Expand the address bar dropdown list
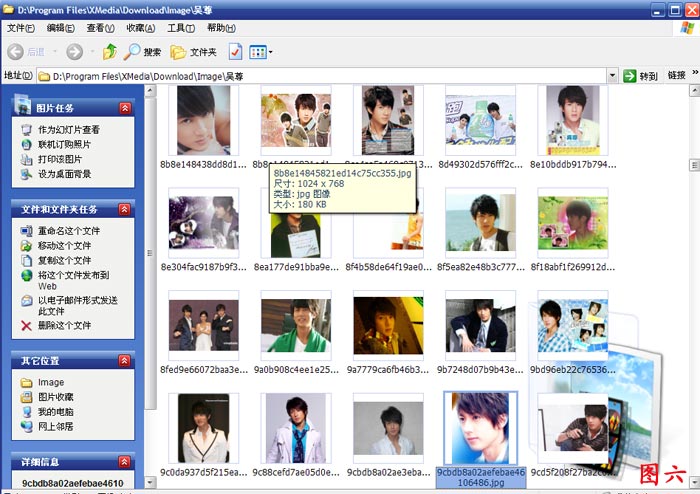This screenshot has width=700, height=494. pos(612,76)
